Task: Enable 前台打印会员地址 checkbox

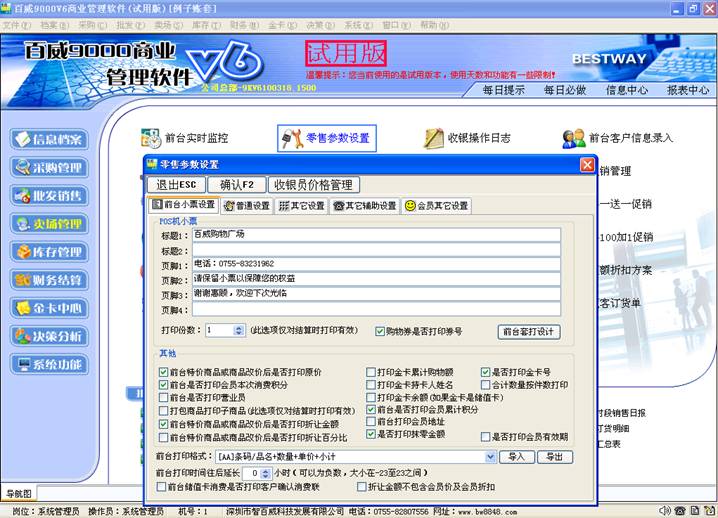Action: (x=371, y=421)
